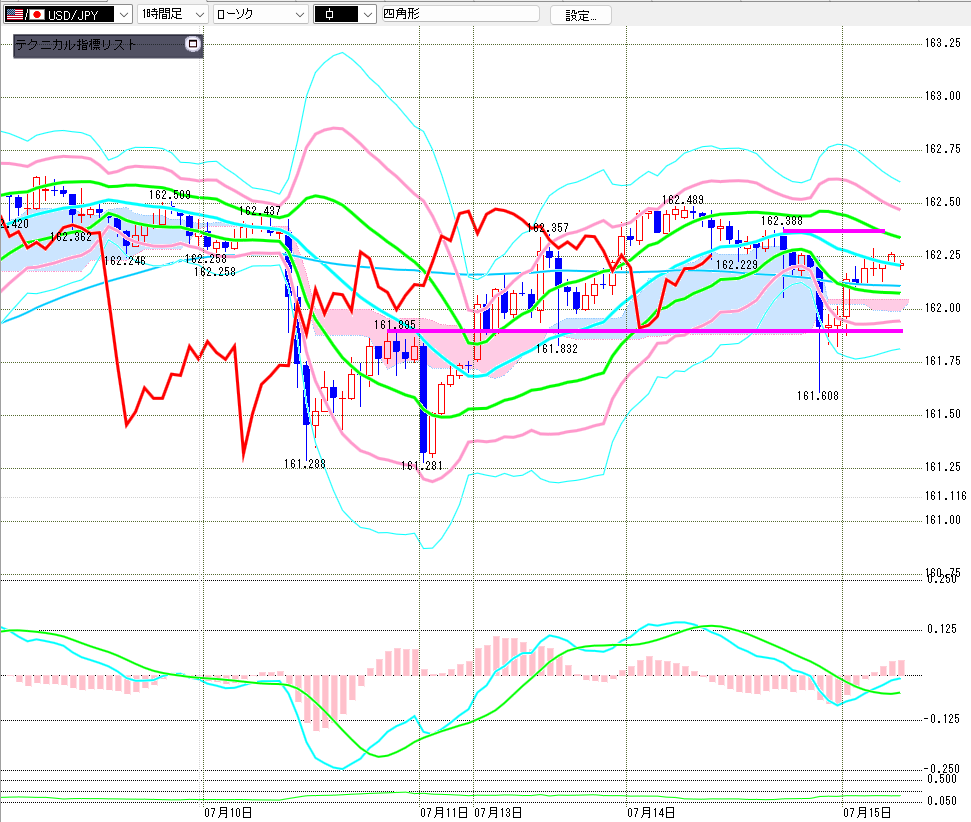Click the 162.362 price label

coord(71,237)
